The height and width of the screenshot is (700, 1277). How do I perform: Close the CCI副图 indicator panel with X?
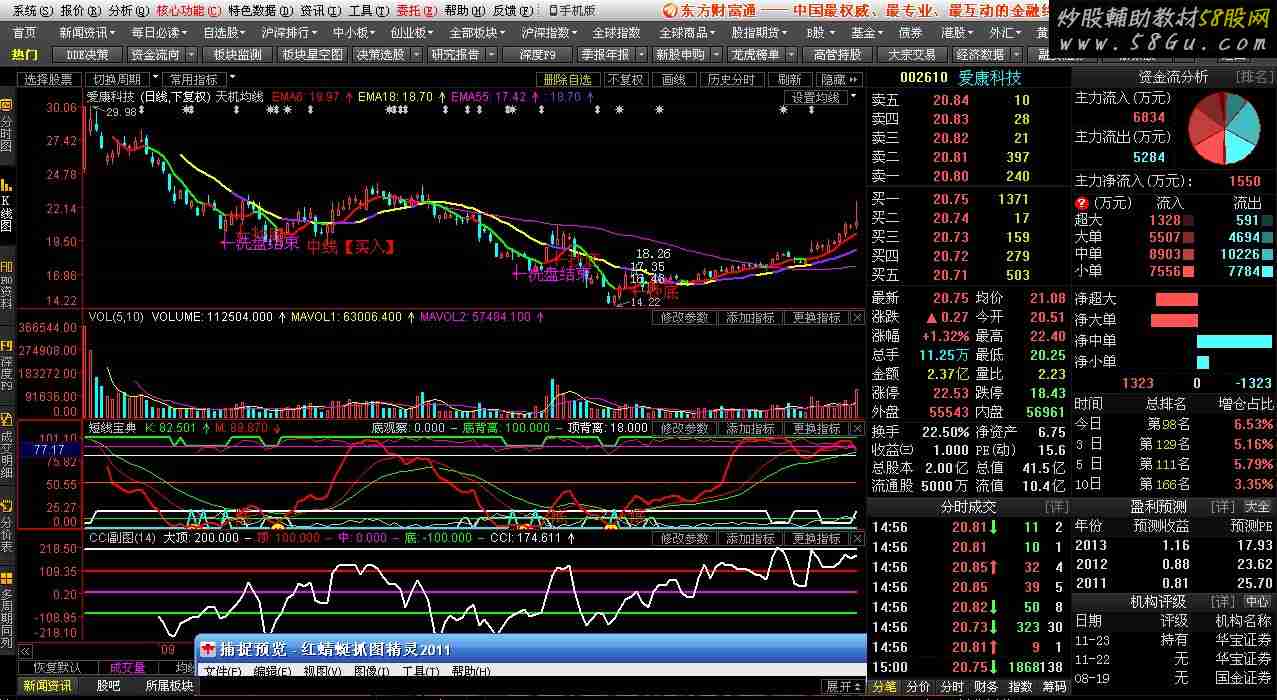[x=857, y=538]
